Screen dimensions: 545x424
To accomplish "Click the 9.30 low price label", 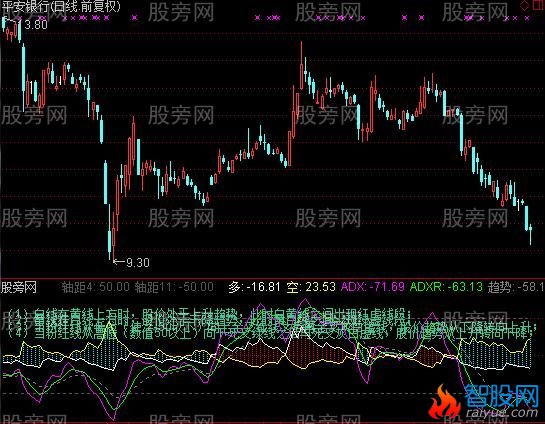I will [137, 262].
